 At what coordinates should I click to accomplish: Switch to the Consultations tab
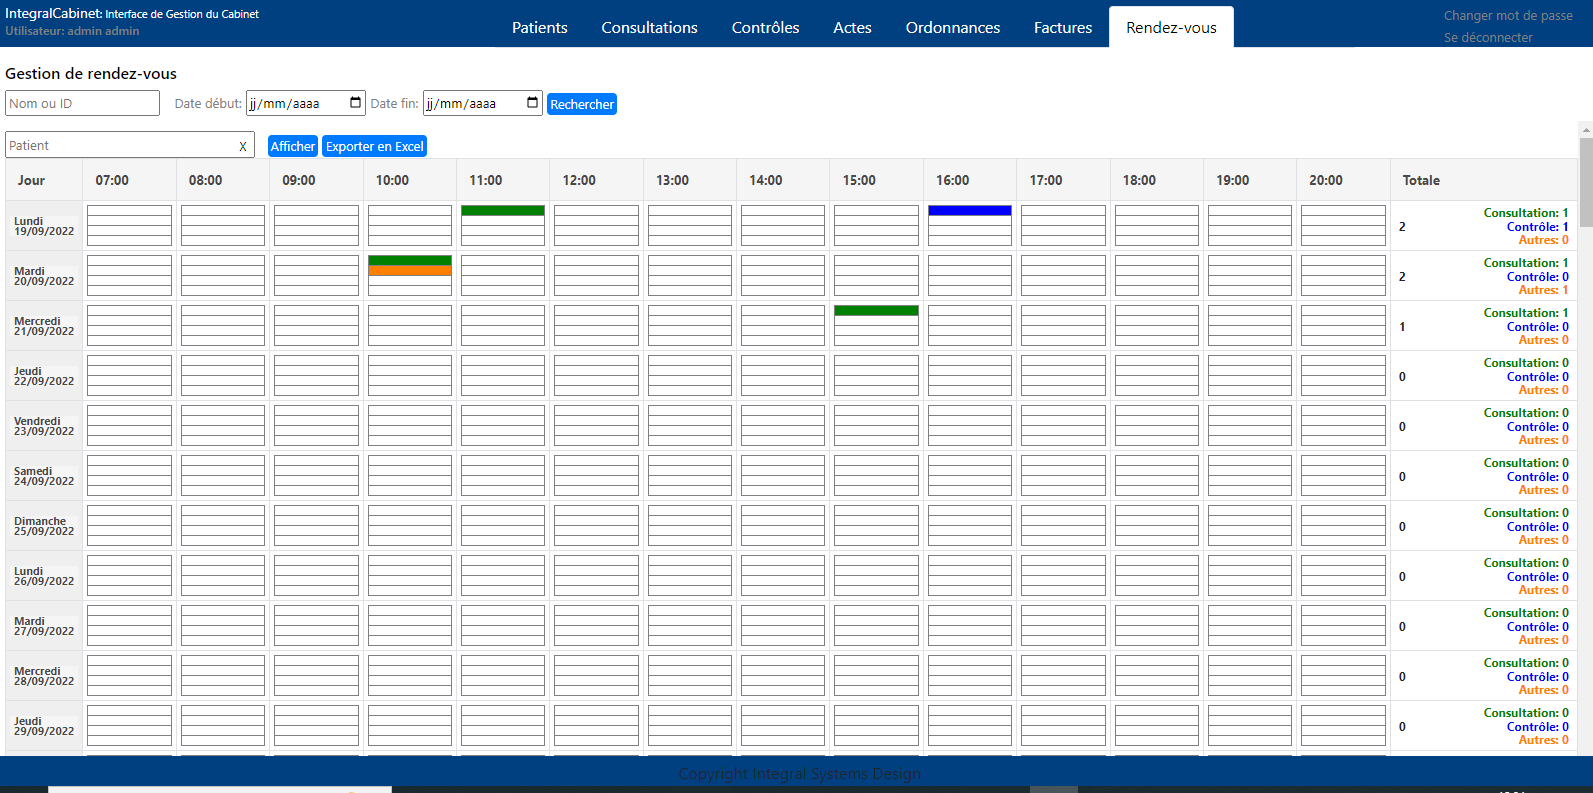(x=650, y=27)
